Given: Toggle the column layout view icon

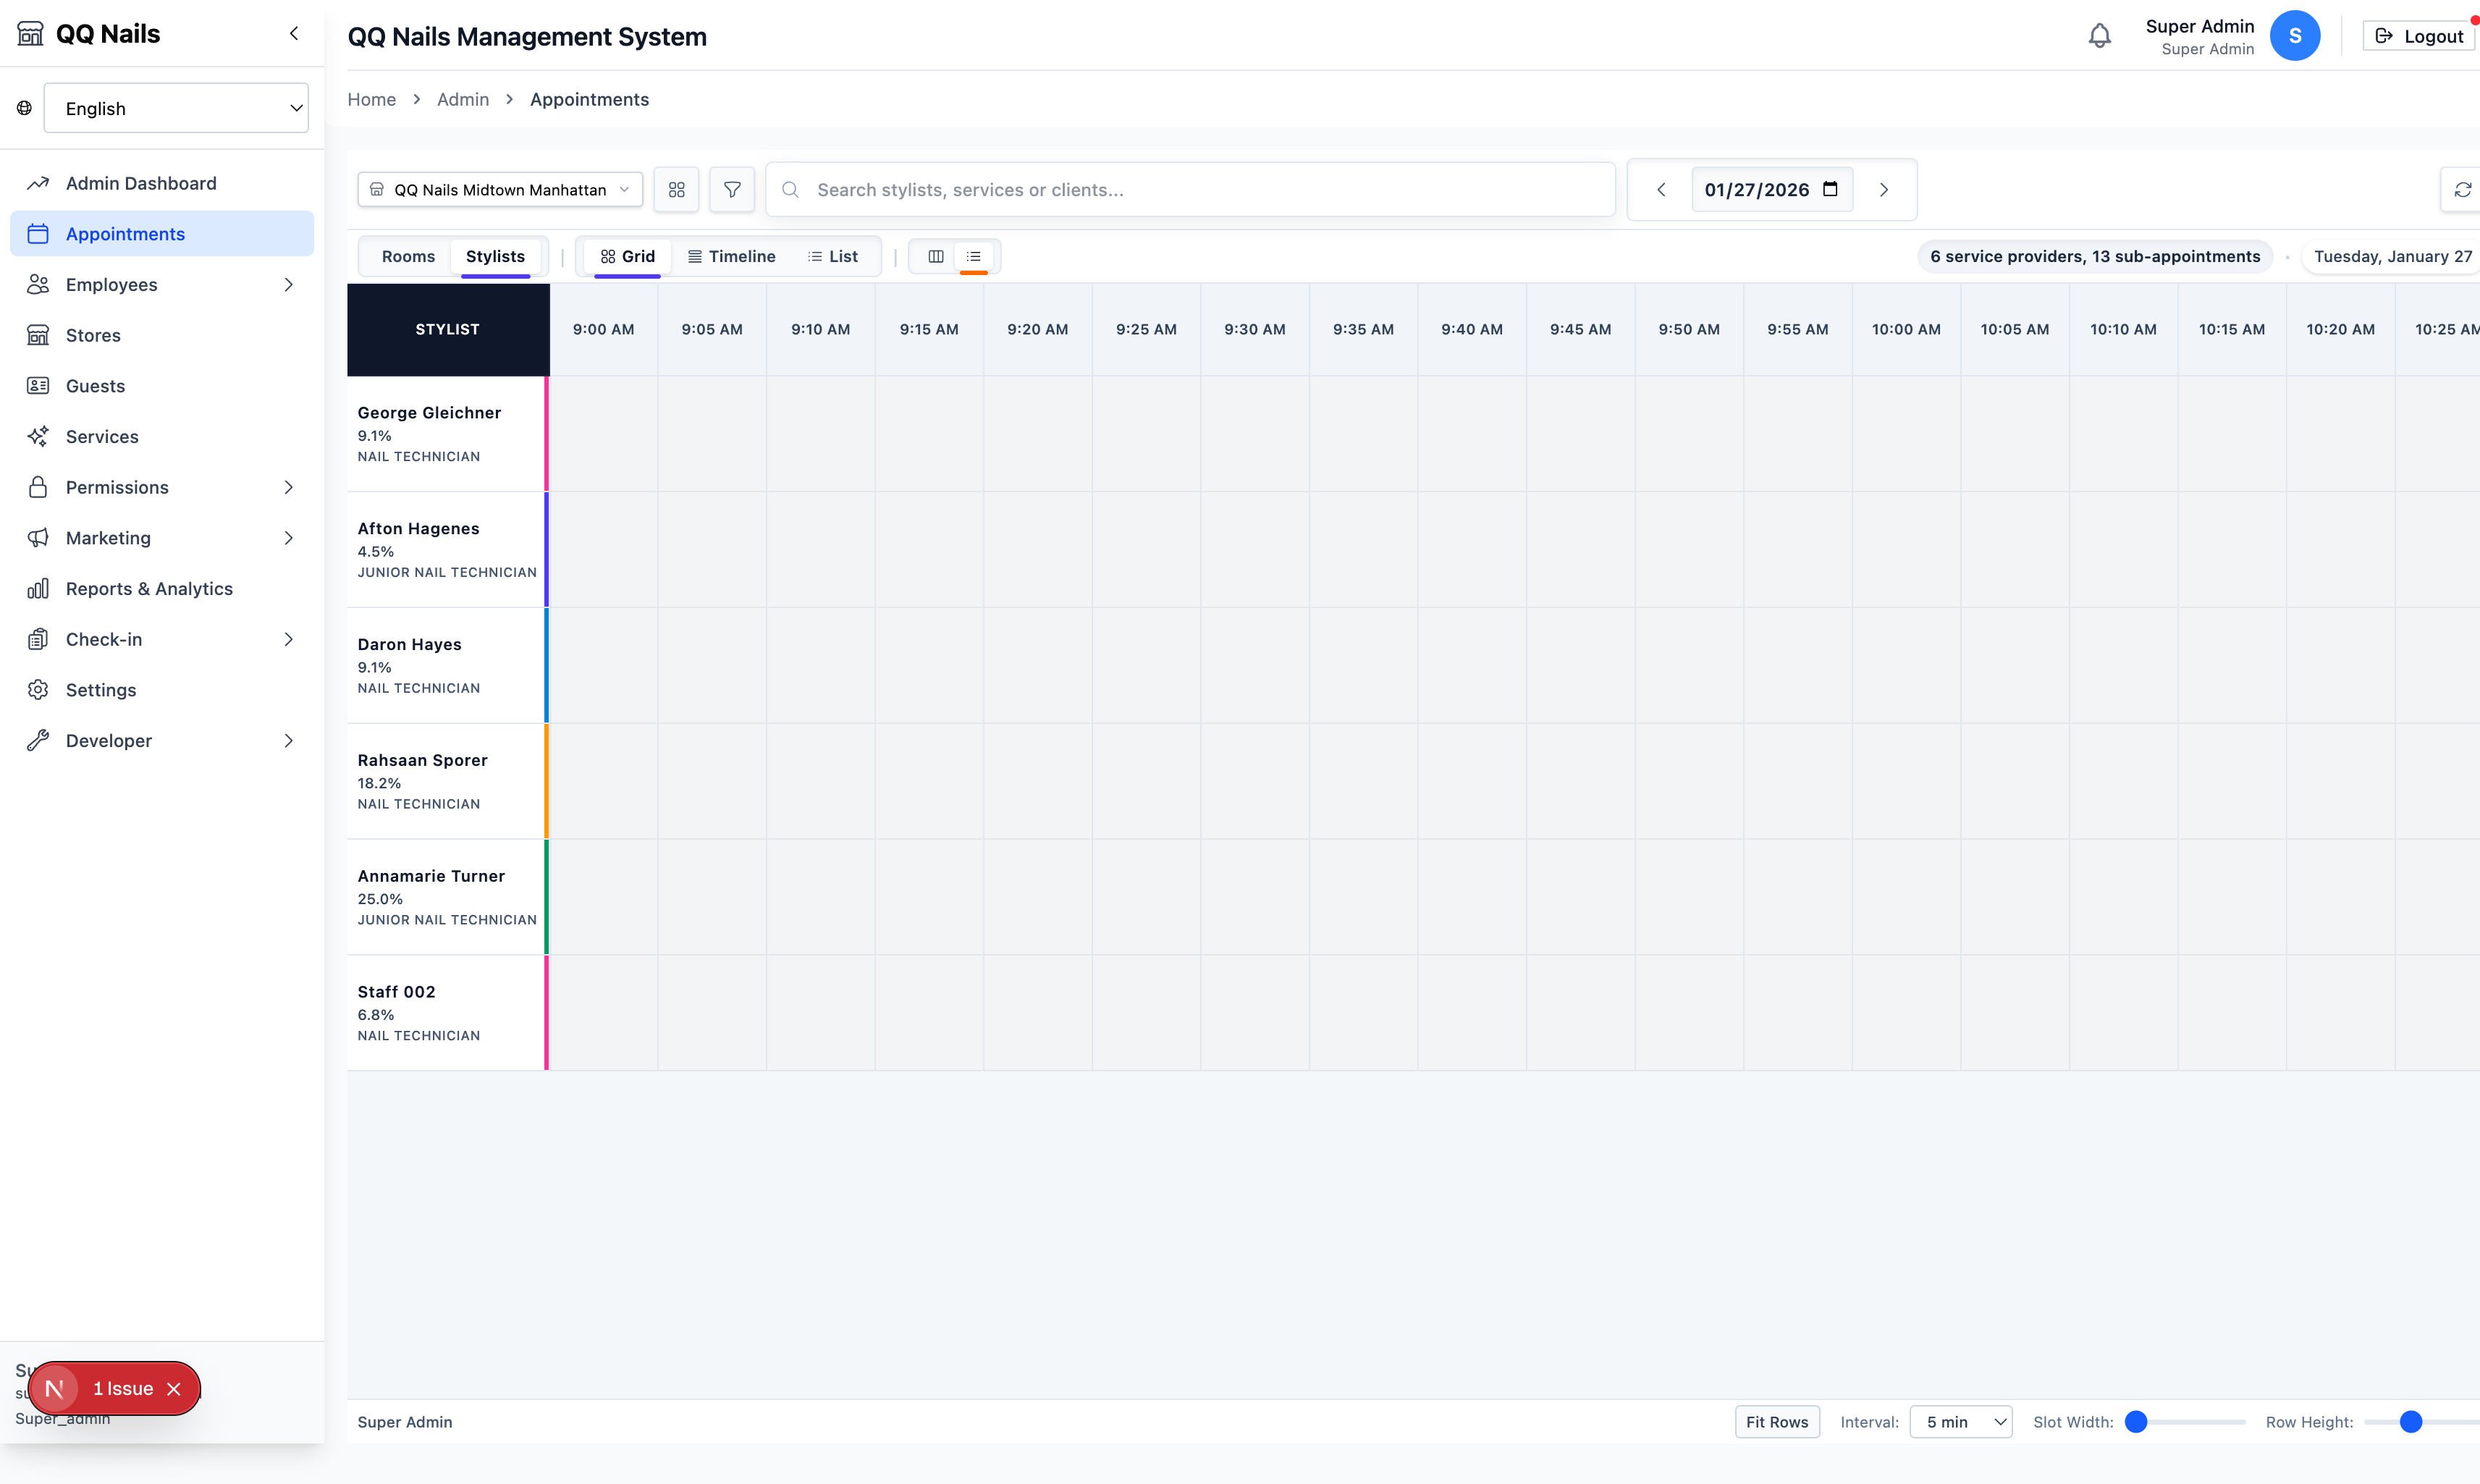Looking at the screenshot, I should click(x=936, y=256).
